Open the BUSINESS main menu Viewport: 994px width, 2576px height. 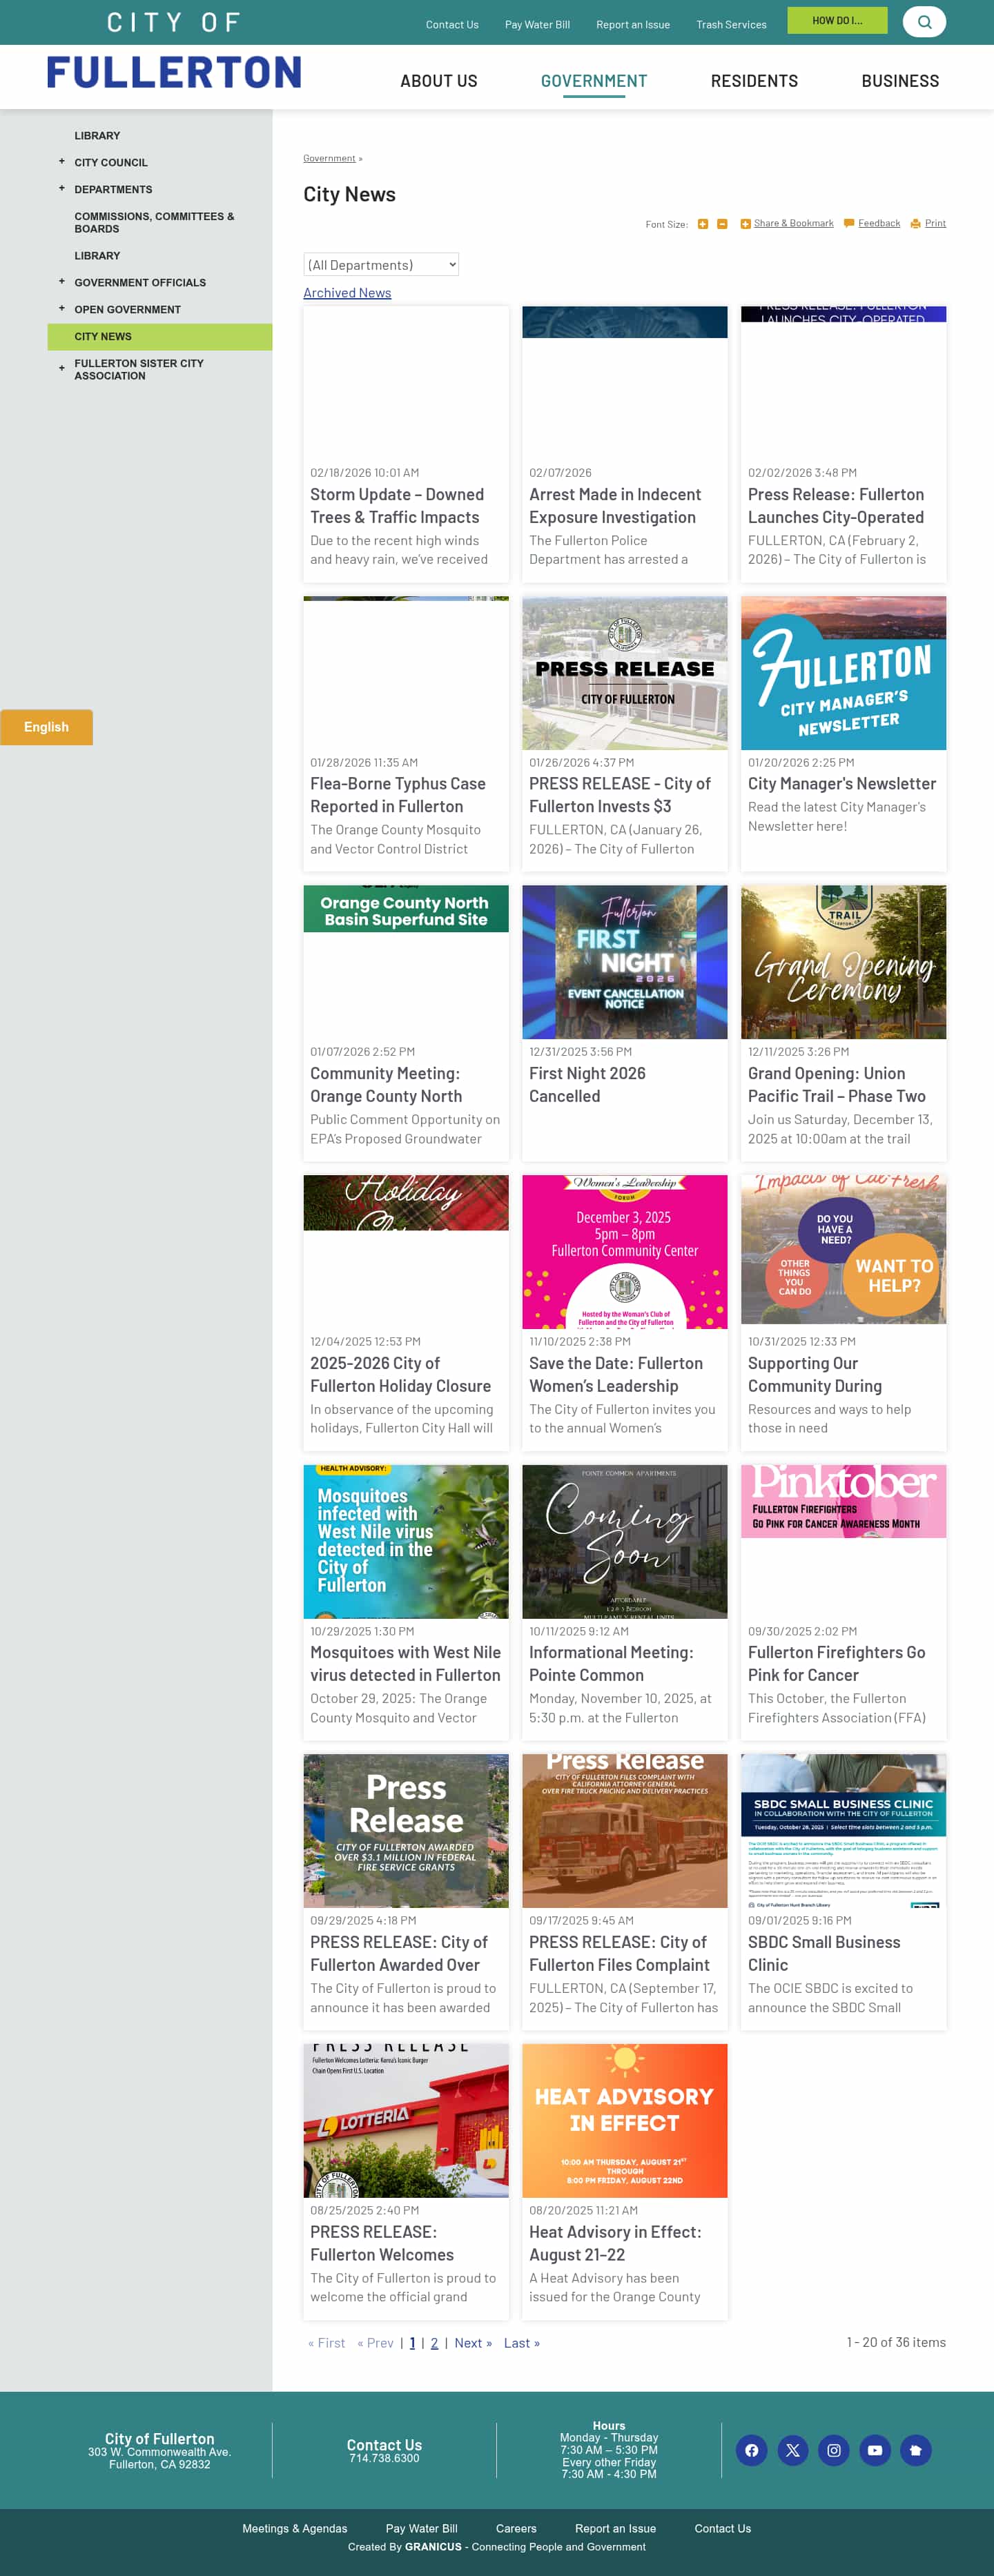900,81
